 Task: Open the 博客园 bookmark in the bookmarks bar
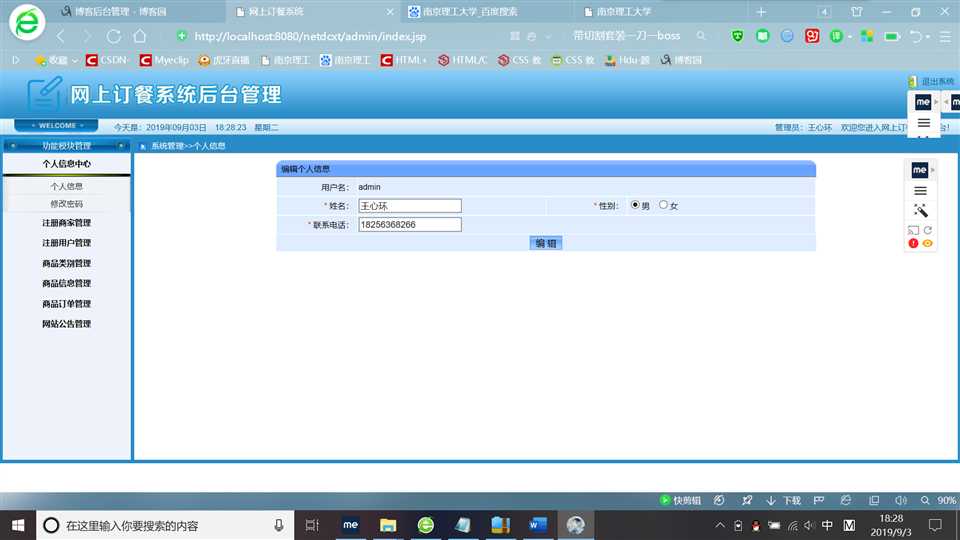pyautogui.click(x=681, y=60)
